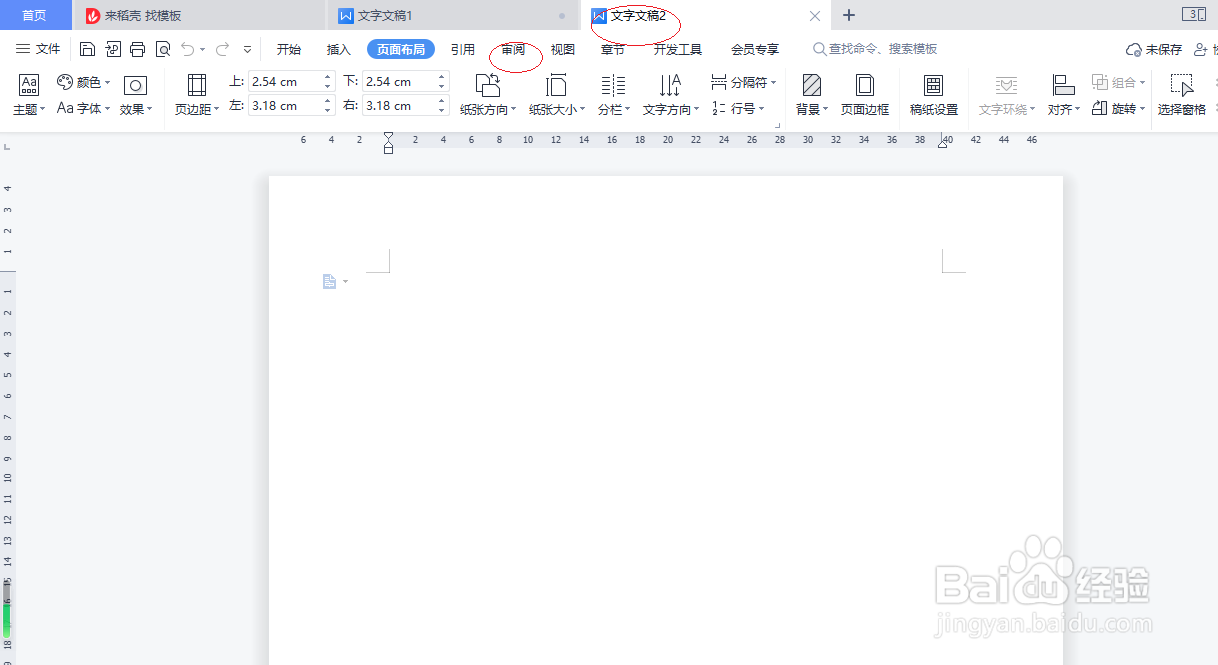Click the Save icon
This screenshot has width=1218, height=665.
(87, 48)
